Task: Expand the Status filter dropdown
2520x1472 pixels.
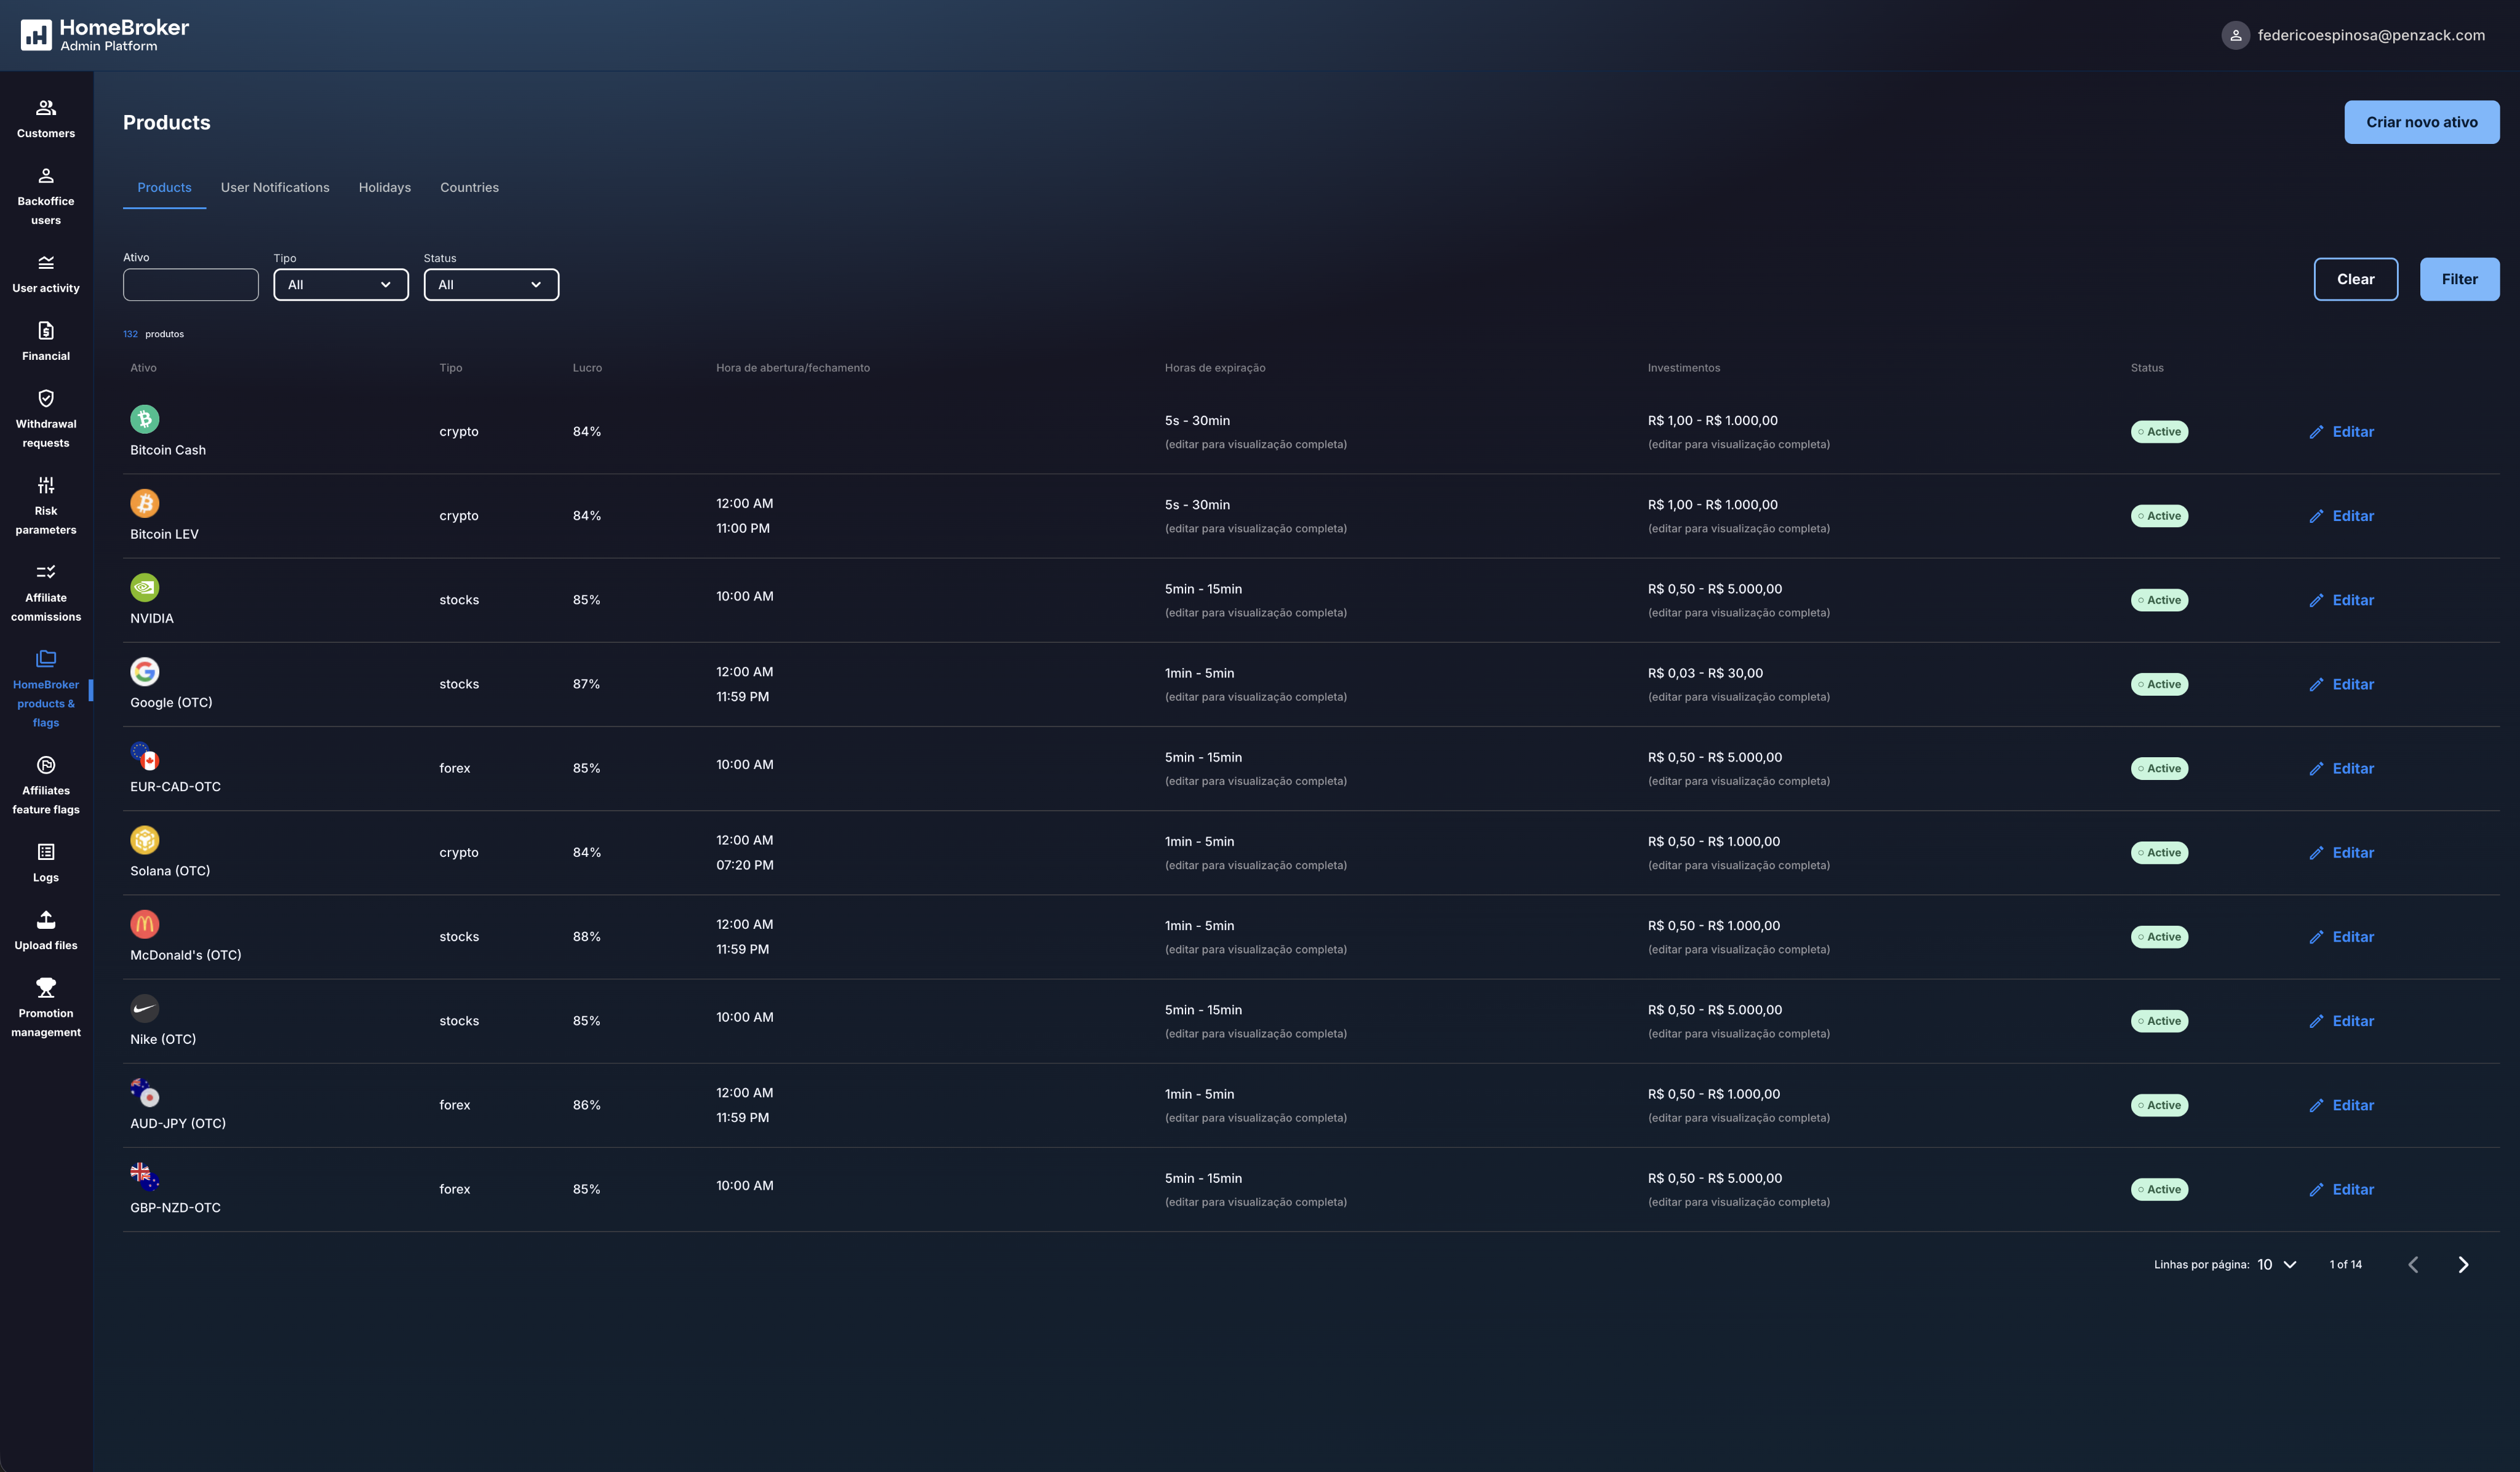Action: click(x=490, y=285)
